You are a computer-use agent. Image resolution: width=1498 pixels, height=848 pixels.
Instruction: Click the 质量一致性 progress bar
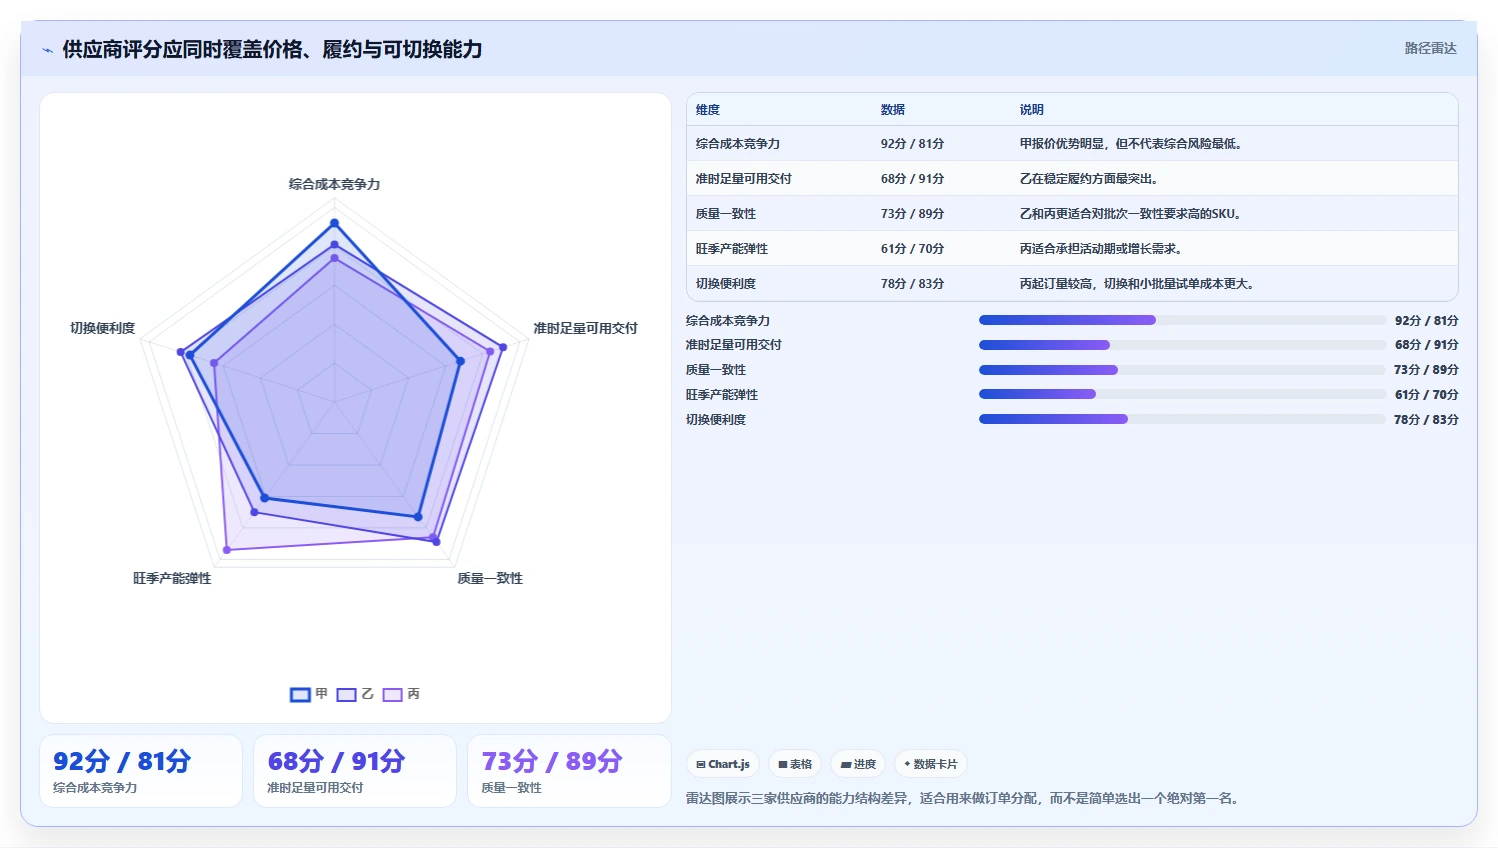coord(1182,370)
